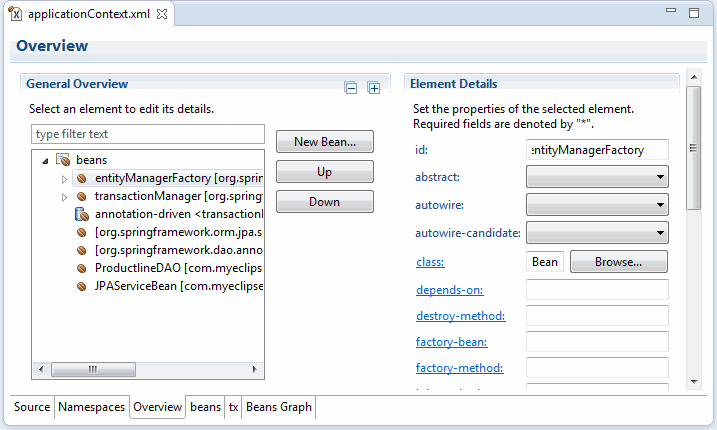Click the collapse all icon in General Overview
717x430 pixels.
(351, 88)
